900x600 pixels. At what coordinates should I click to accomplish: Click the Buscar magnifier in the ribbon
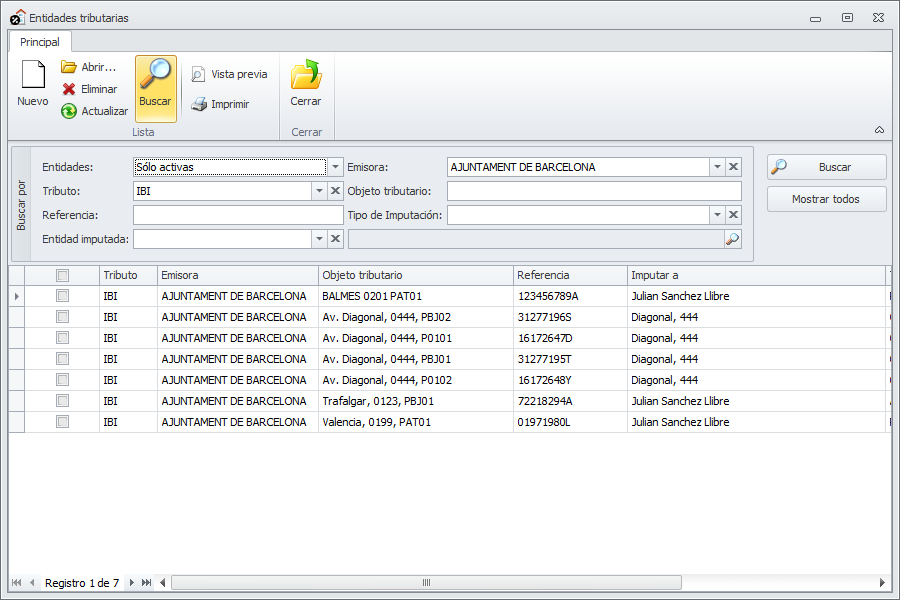point(155,76)
